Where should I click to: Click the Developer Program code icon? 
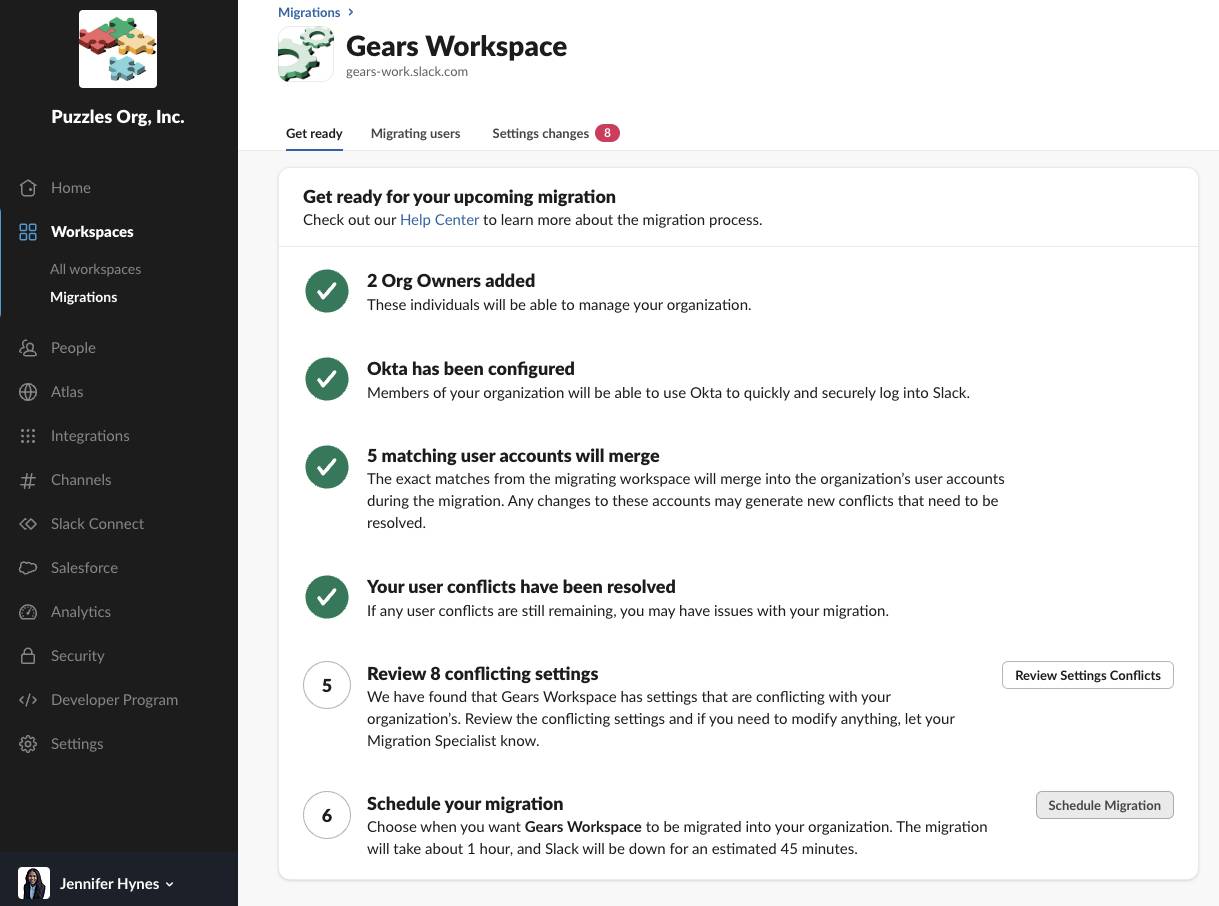[x=28, y=700]
